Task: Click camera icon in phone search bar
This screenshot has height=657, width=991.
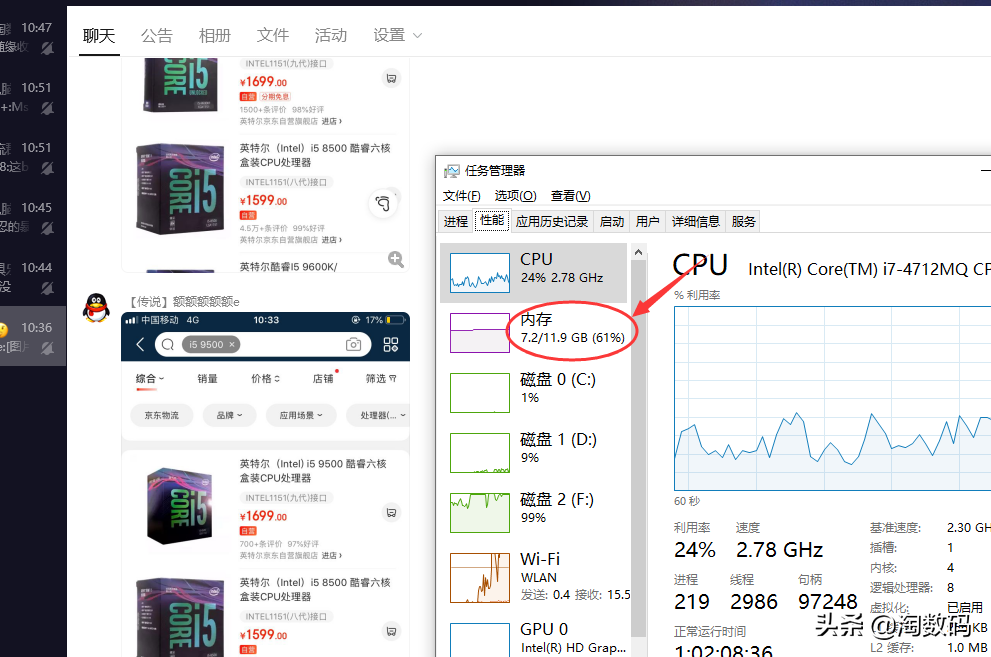Action: coord(353,344)
